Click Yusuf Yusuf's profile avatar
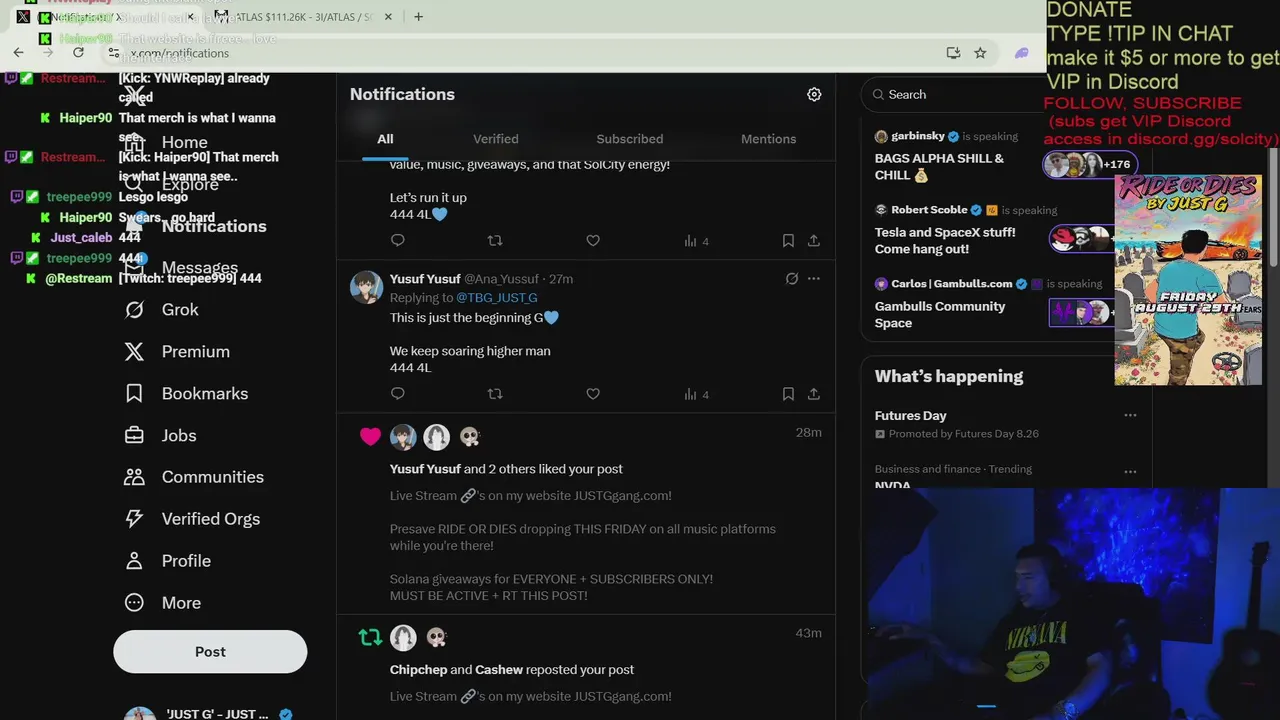1280x720 pixels. click(366, 287)
